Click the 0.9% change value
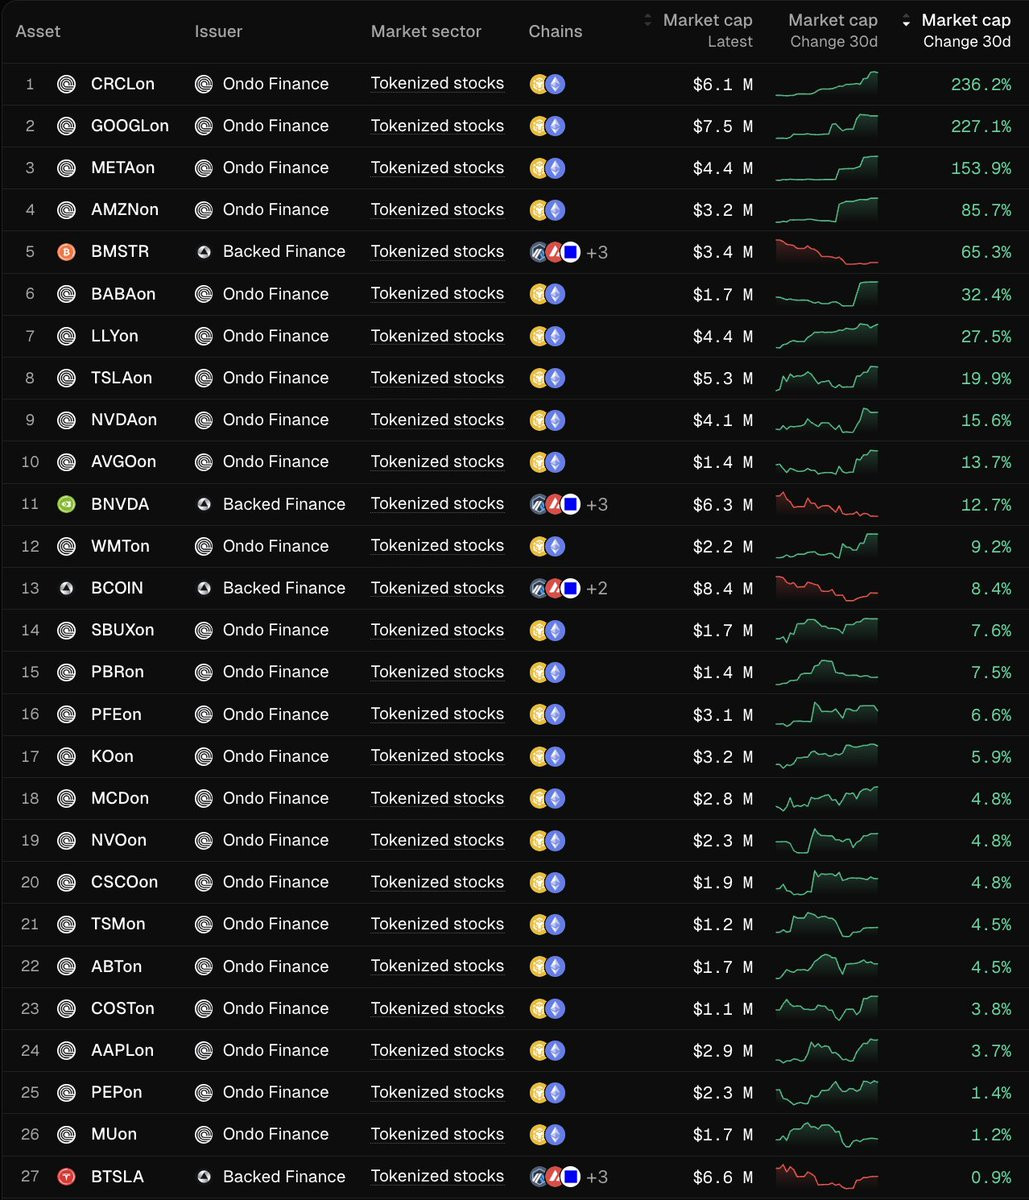Image resolution: width=1029 pixels, height=1200 pixels. coord(991,1178)
